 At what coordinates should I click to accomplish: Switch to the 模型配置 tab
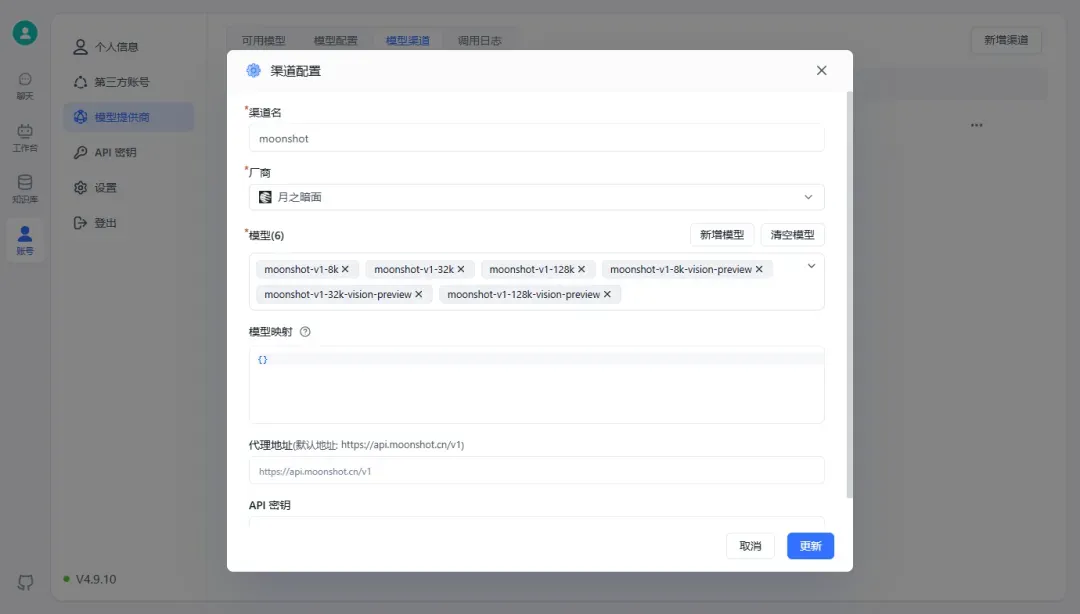click(x=335, y=41)
